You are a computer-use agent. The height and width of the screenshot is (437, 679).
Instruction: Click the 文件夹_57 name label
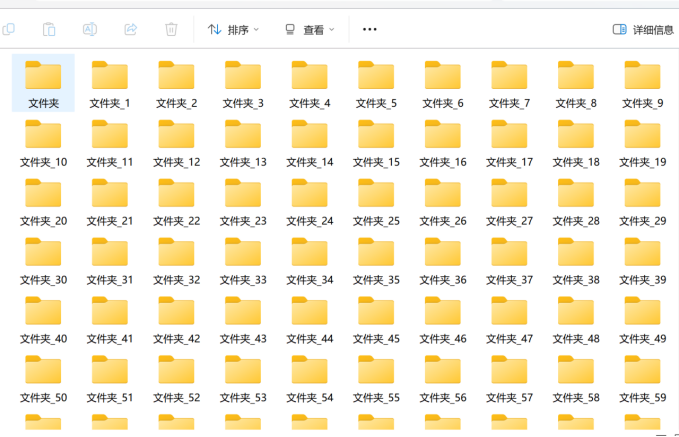click(x=509, y=398)
